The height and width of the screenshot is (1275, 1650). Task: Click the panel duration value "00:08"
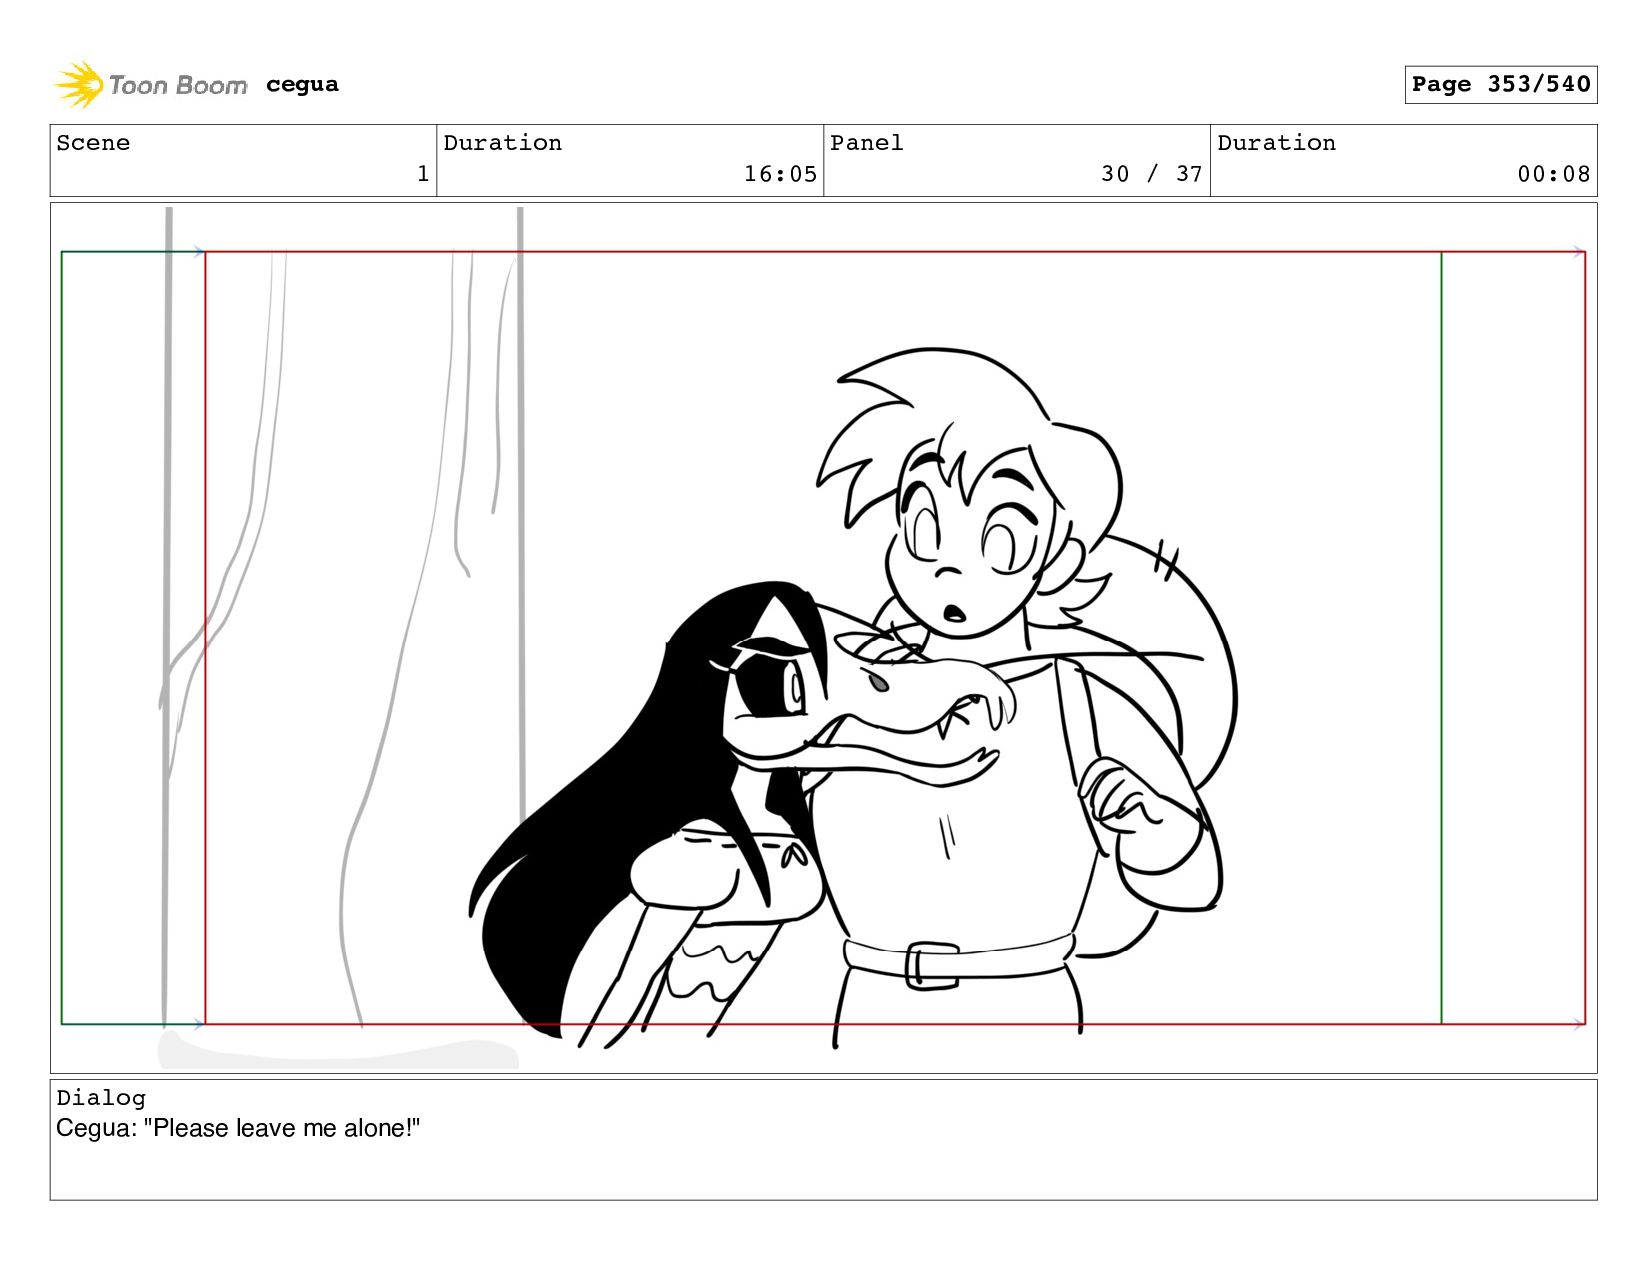pyautogui.click(x=1553, y=174)
